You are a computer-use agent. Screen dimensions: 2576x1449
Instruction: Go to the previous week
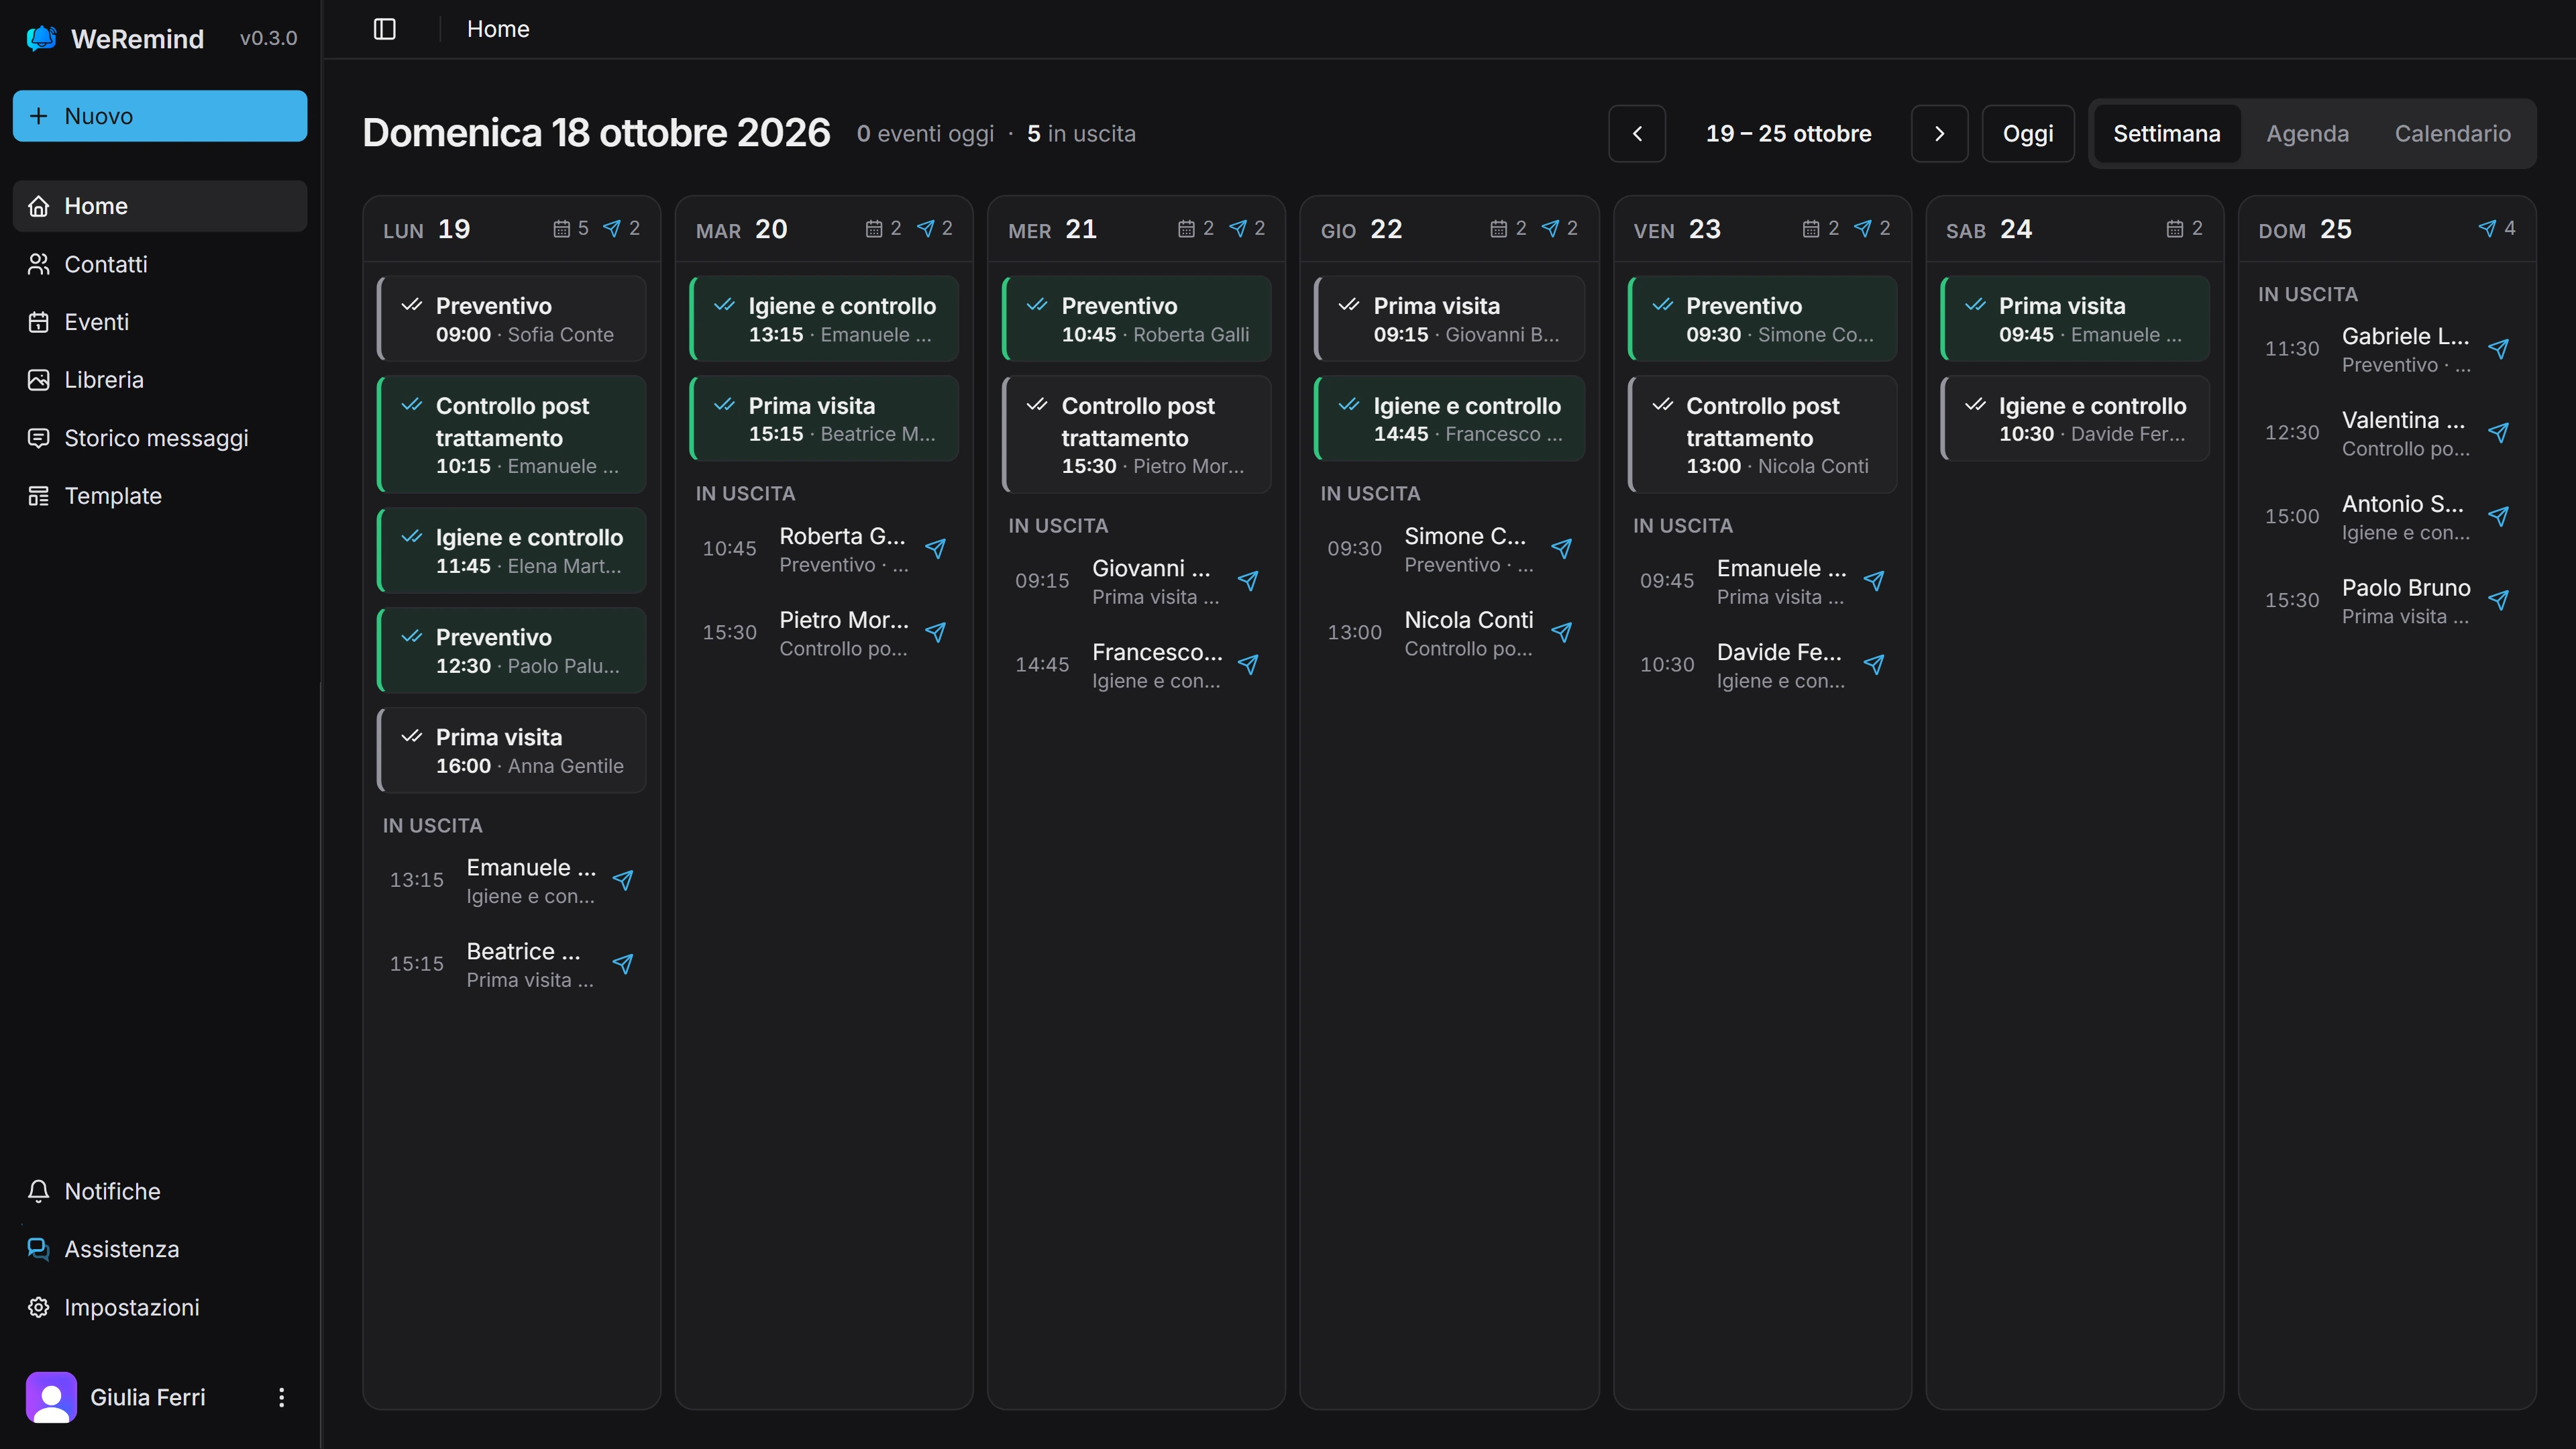tap(1637, 134)
